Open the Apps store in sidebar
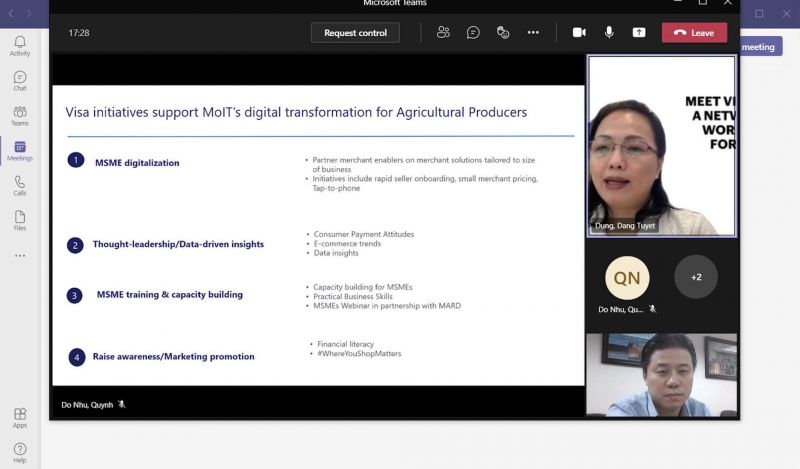The image size is (800, 469). pos(20,418)
